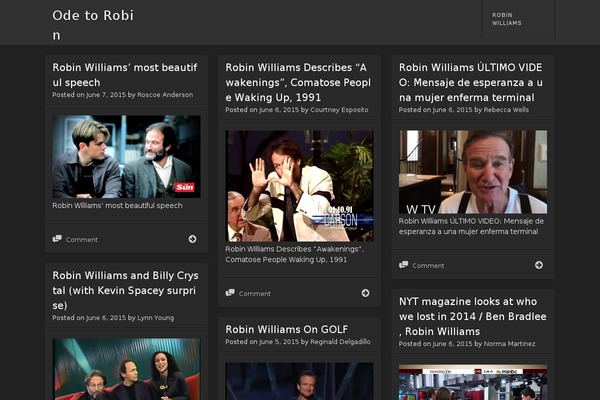Open the ROBIN WILLIAMS menu item

click(507, 19)
